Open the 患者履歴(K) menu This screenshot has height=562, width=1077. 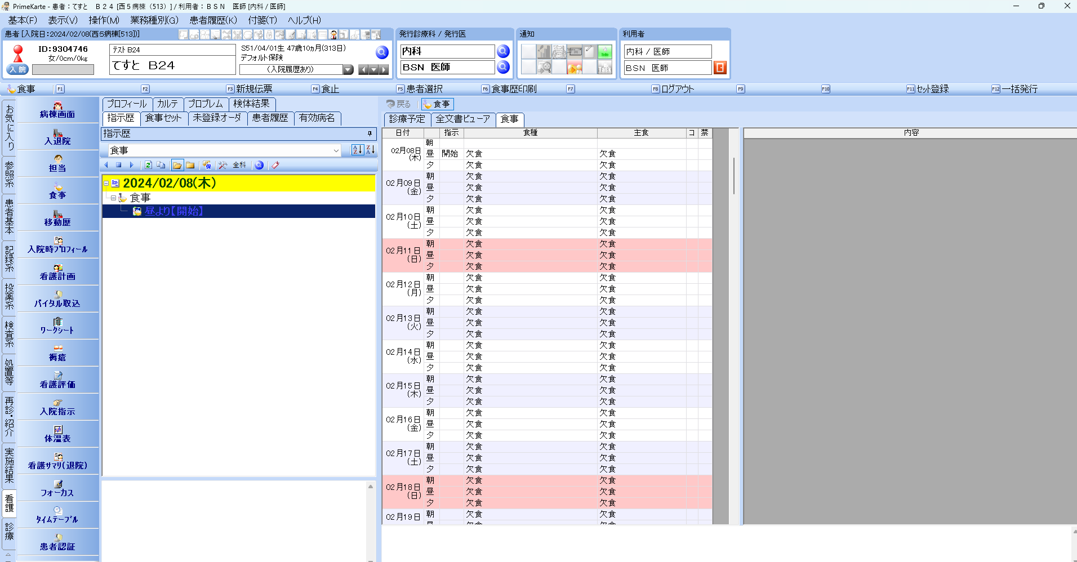coord(213,20)
